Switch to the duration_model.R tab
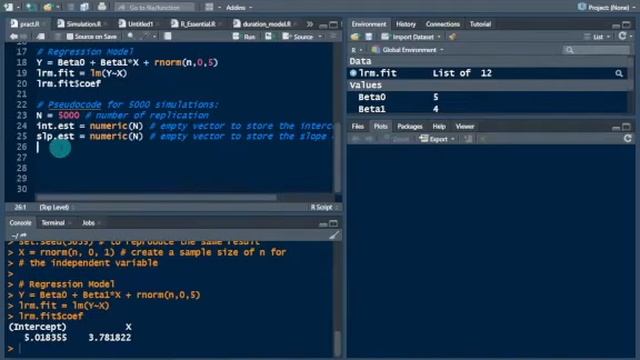This screenshot has width=640, height=360. 263,24
